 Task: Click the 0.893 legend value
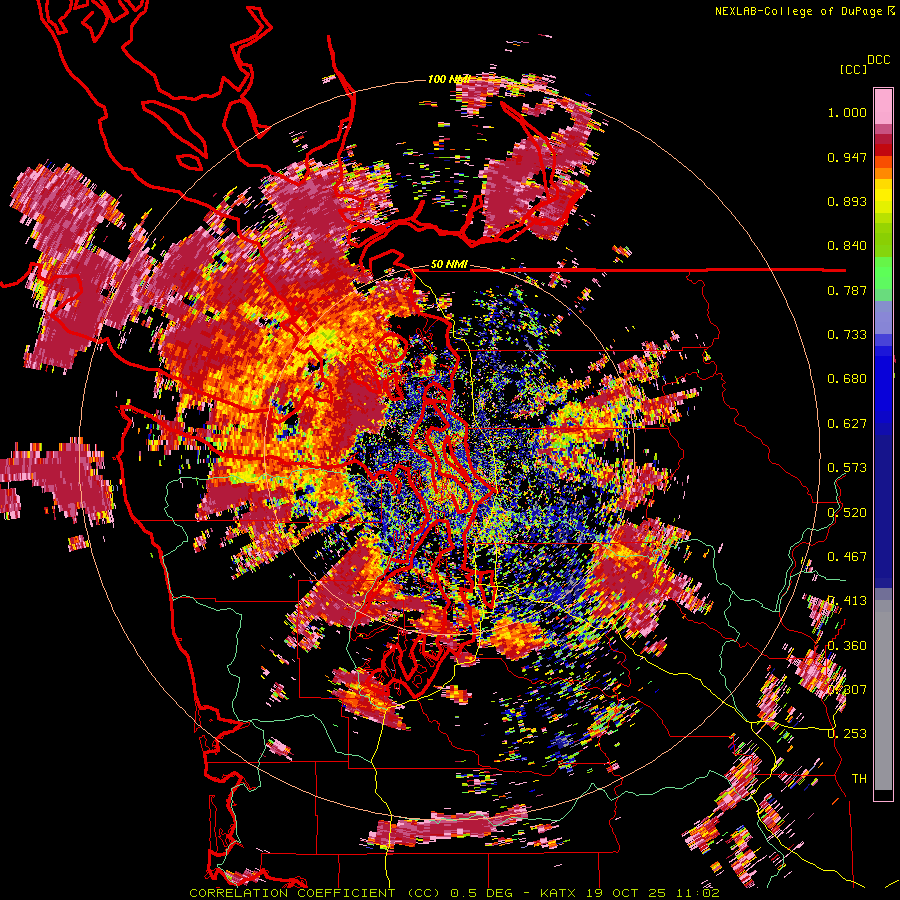(x=847, y=201)
